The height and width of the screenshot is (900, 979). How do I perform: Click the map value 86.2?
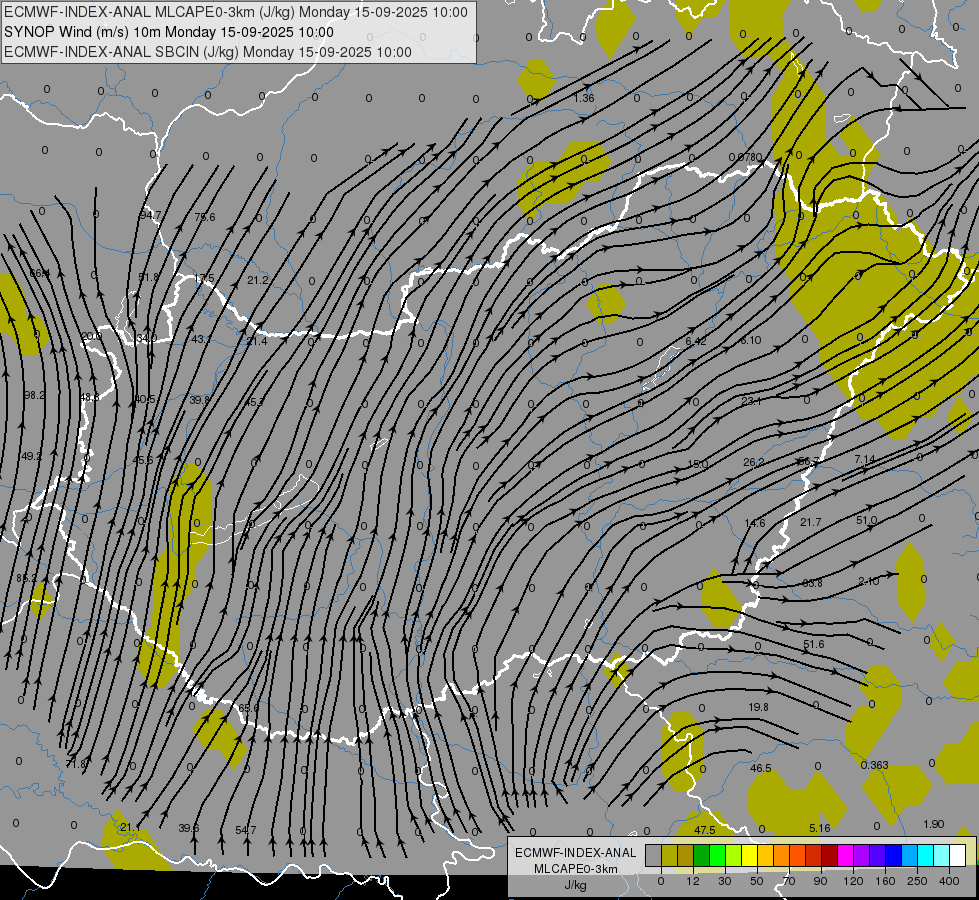click(x=26, y=578)
